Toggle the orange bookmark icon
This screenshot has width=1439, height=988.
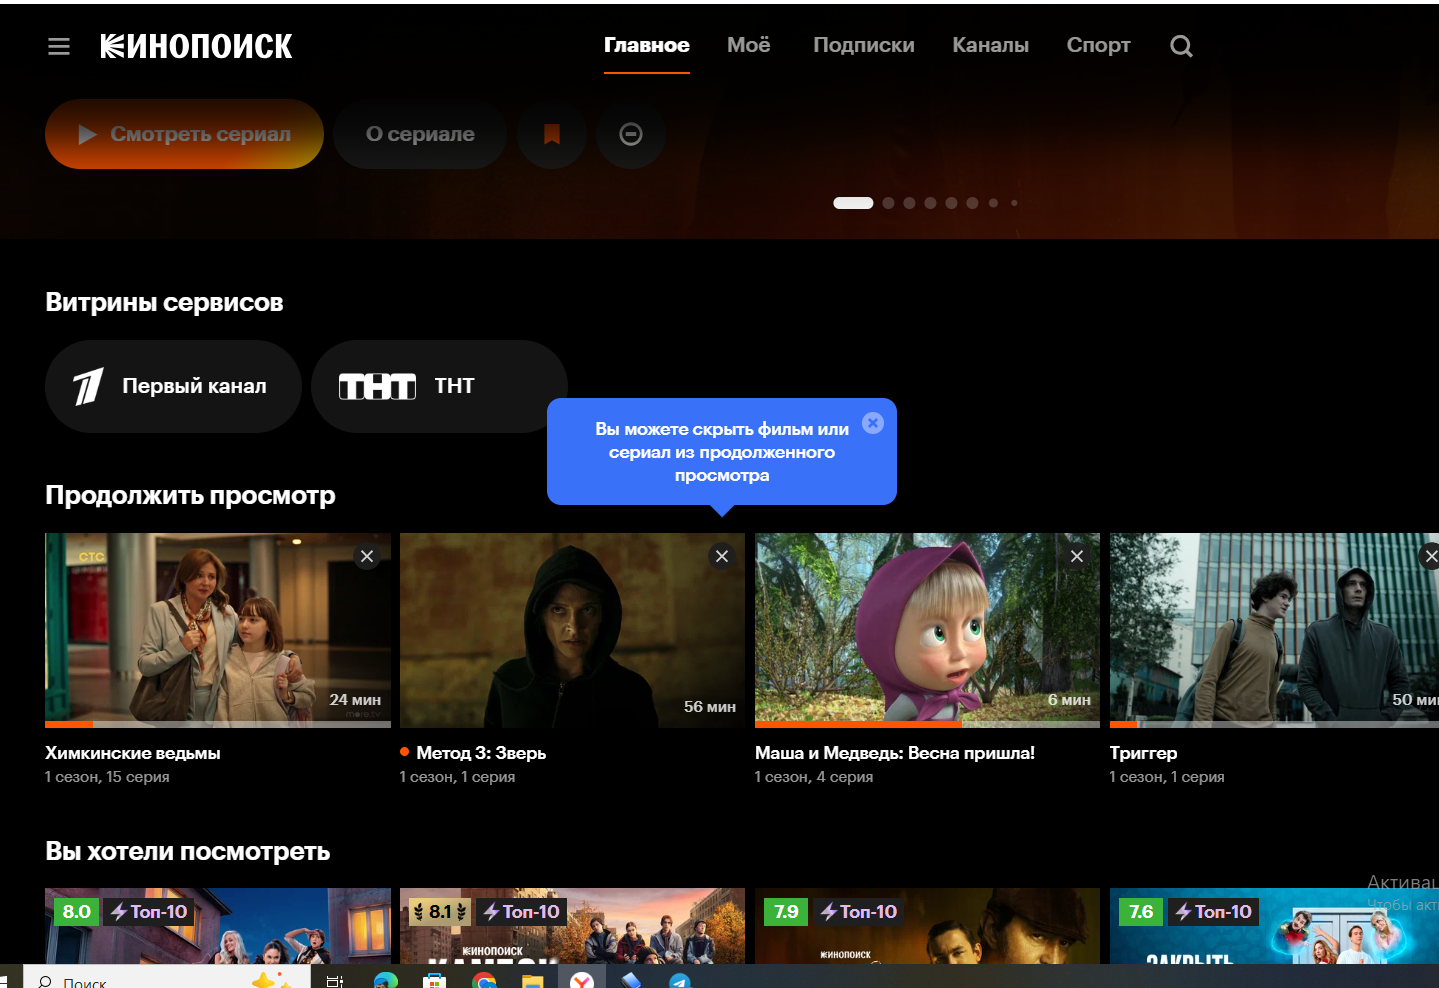click(x=551, y=134)
